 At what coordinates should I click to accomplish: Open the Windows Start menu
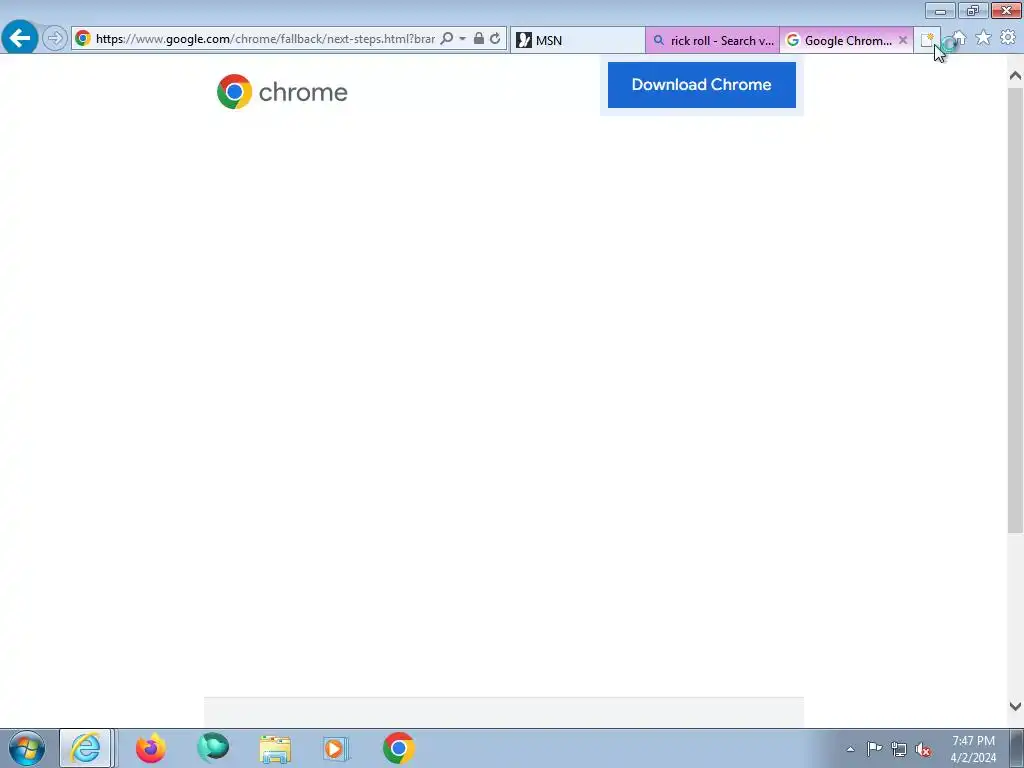pyautogui.click(x=27, y=748)
